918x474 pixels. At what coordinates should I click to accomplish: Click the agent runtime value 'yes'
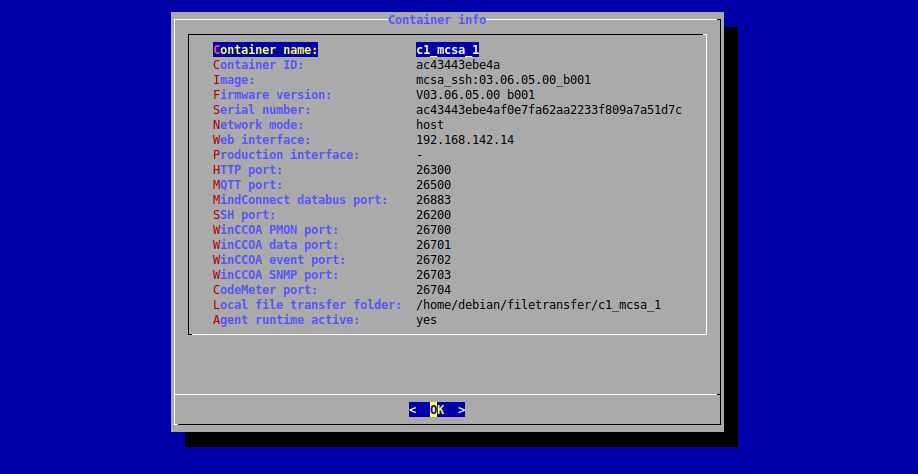[426, 320]
